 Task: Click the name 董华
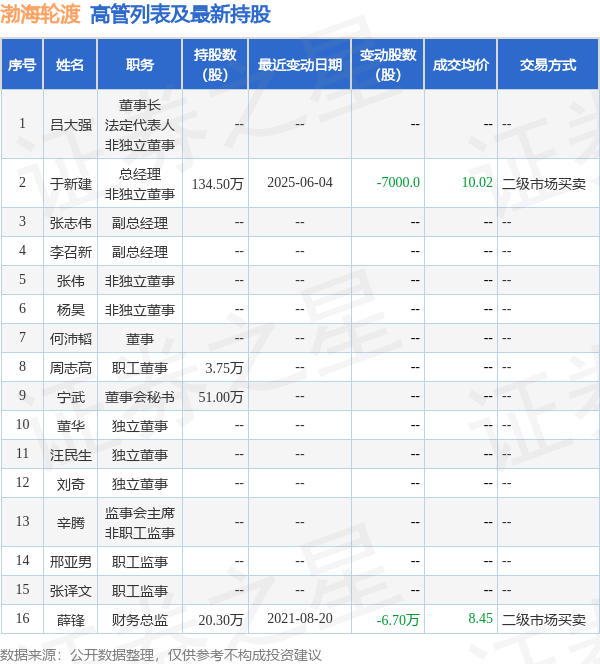(71, 426)
